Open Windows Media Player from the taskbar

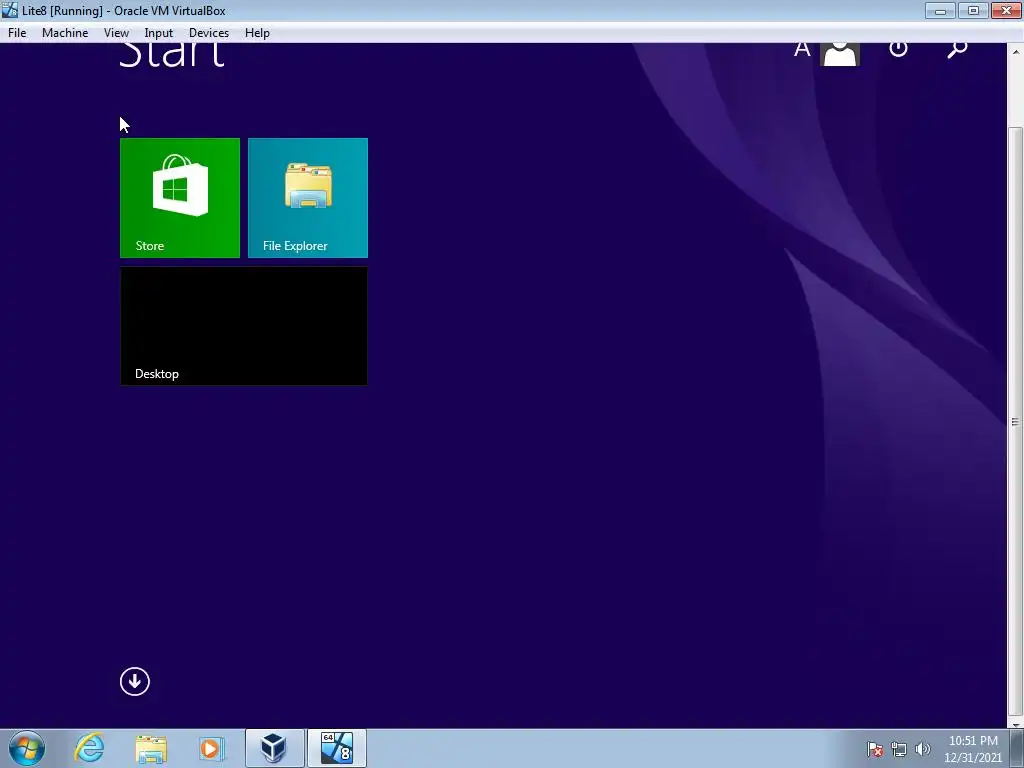pyautogui.click(x=212, y=748)
